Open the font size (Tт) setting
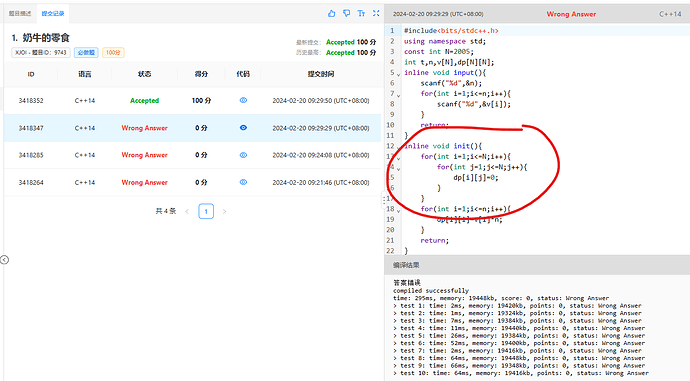This screenshot has height=381, width=690. (361, 14)
